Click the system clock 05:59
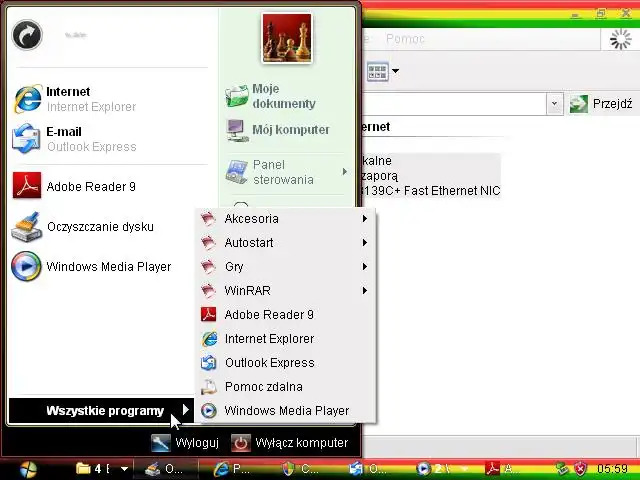Screen dimensions: 640x480 (x=612, y=469)
